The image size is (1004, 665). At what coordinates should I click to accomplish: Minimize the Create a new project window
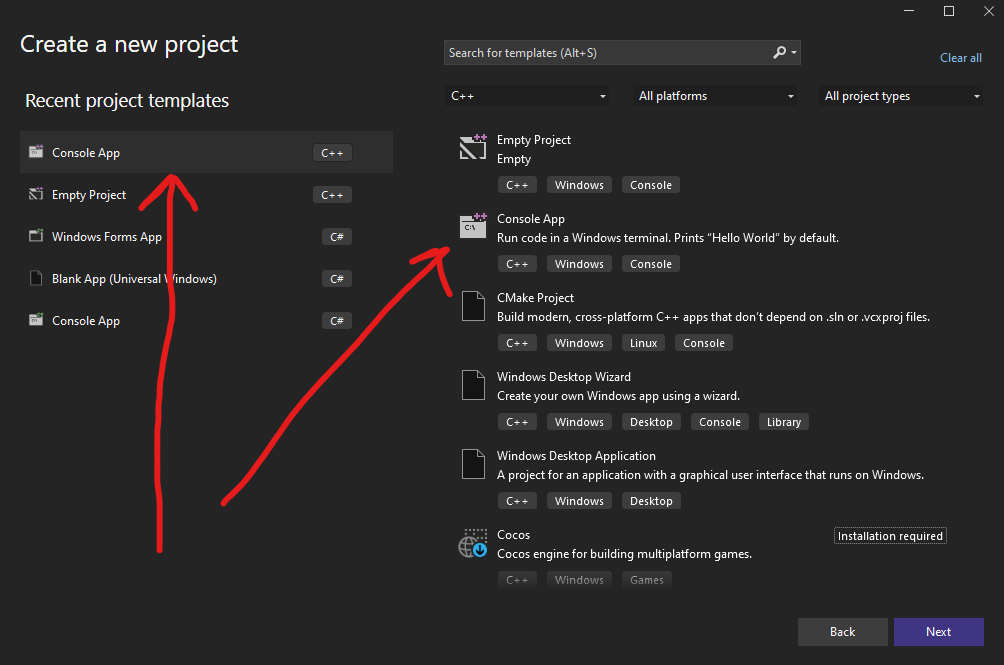pyautogui.click(x=909, y=11)
